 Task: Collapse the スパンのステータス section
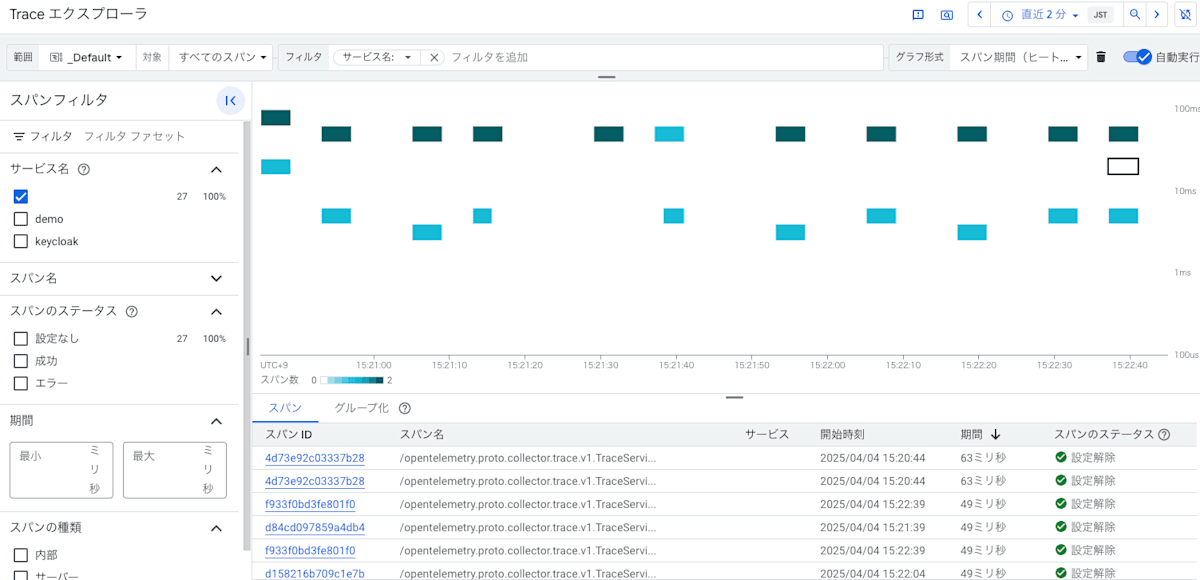216,311
